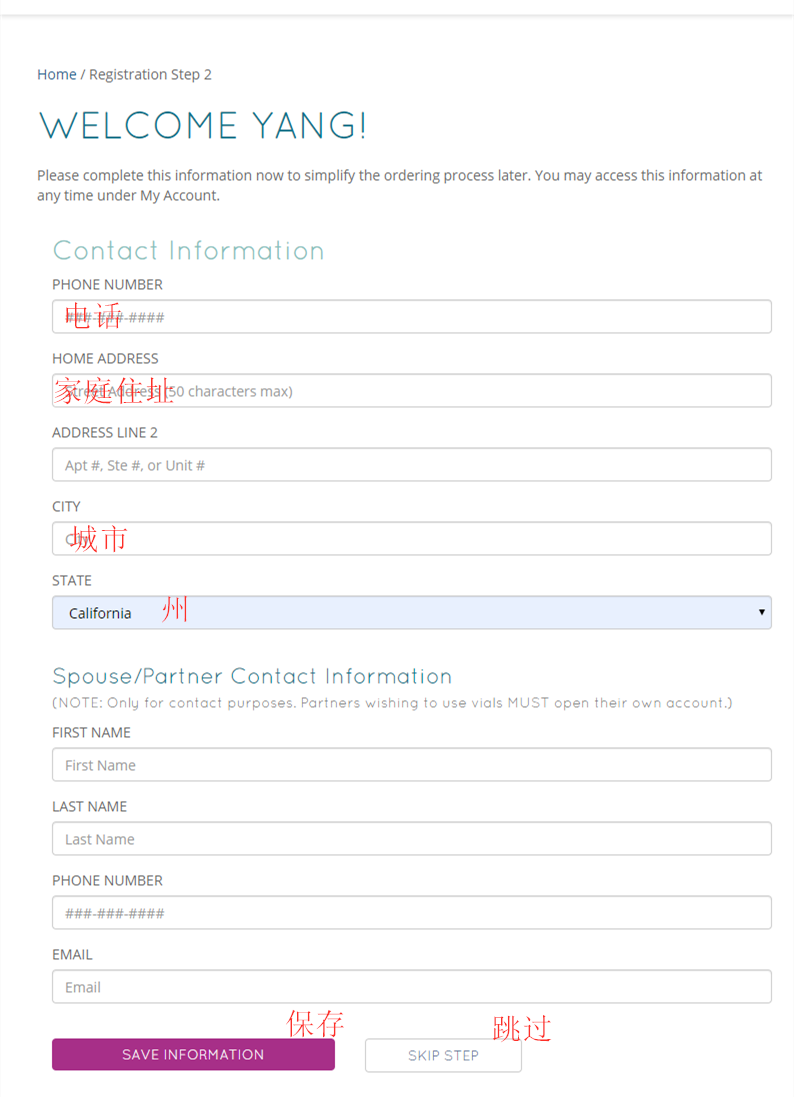Click the EMAIL field label

(72, 954)
